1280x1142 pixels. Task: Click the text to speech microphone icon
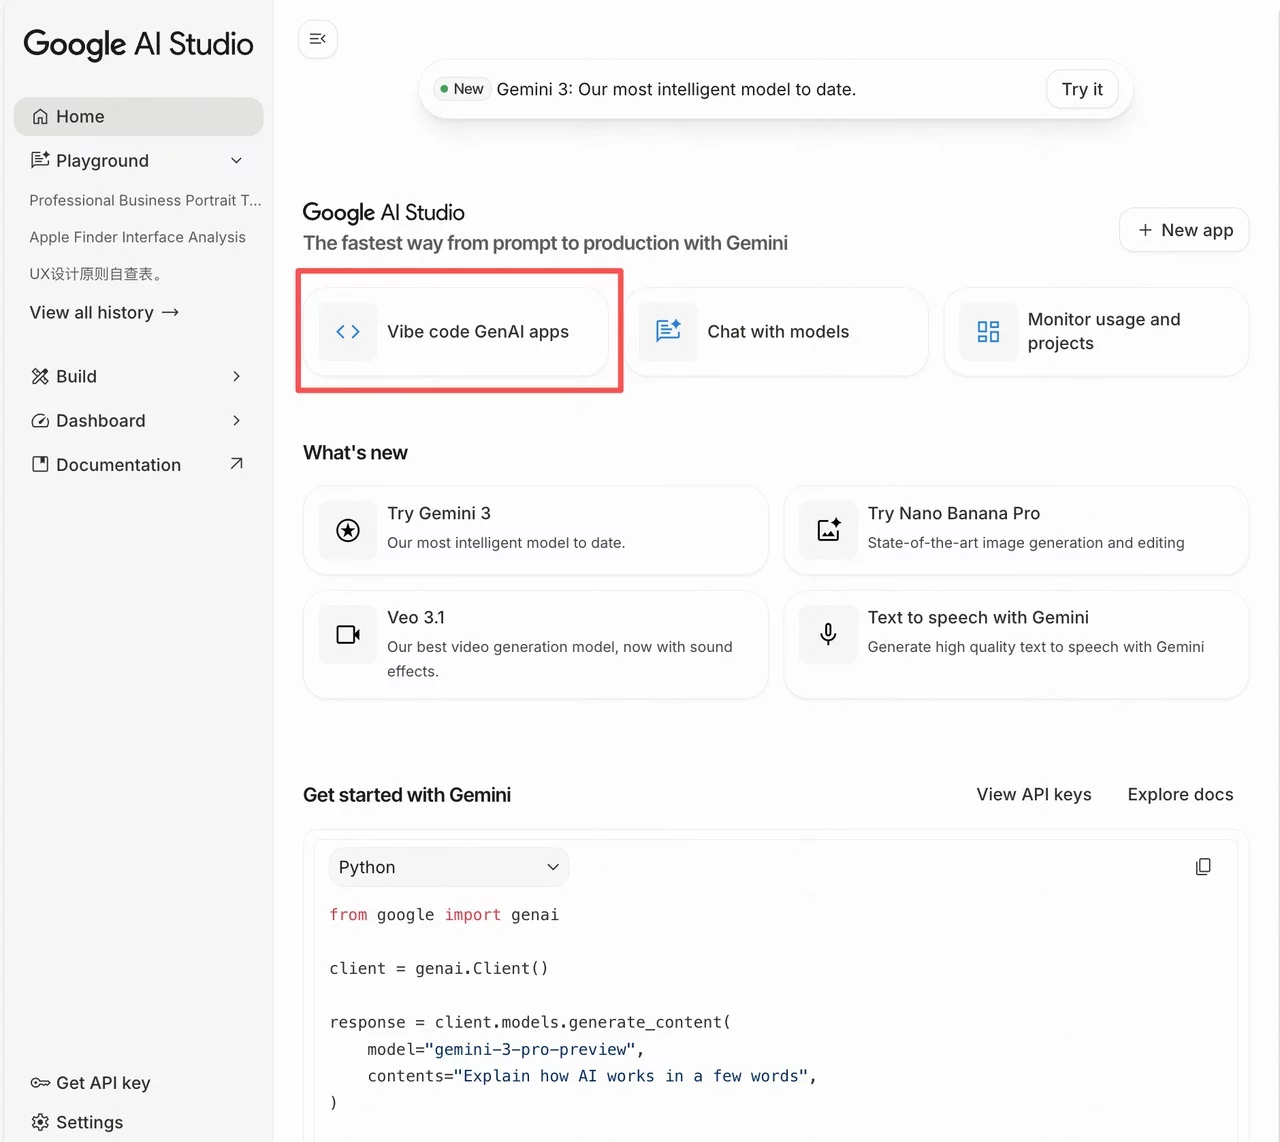point(828,634)
